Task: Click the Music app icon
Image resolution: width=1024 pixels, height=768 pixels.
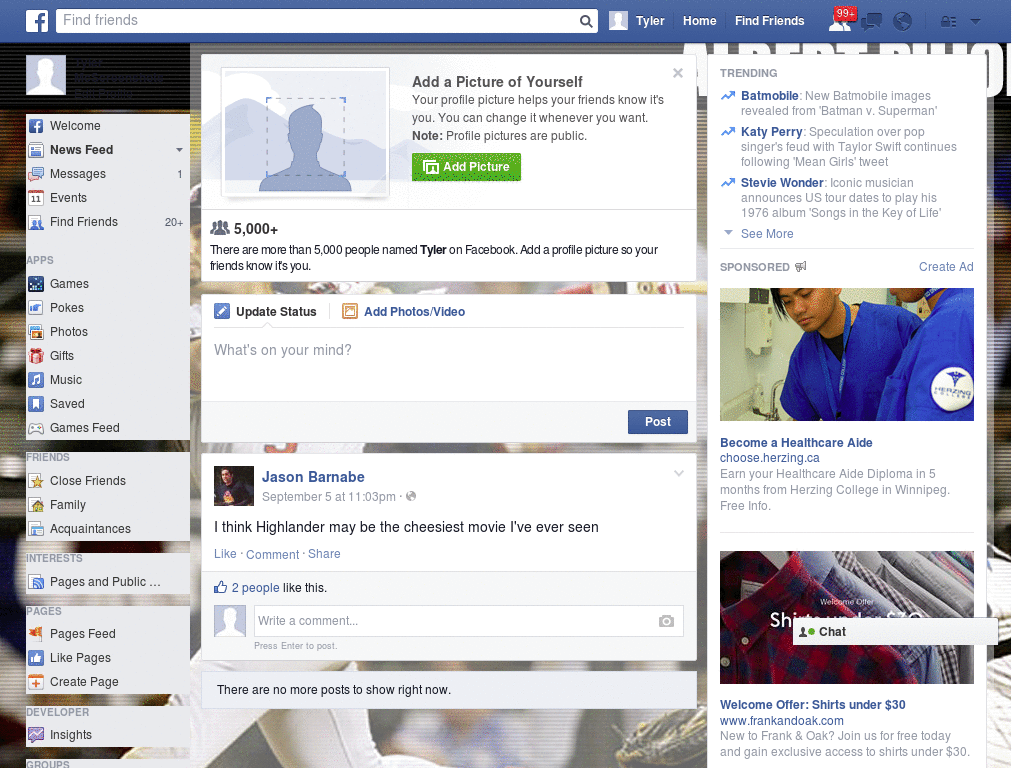Action: tap(37, 380)
